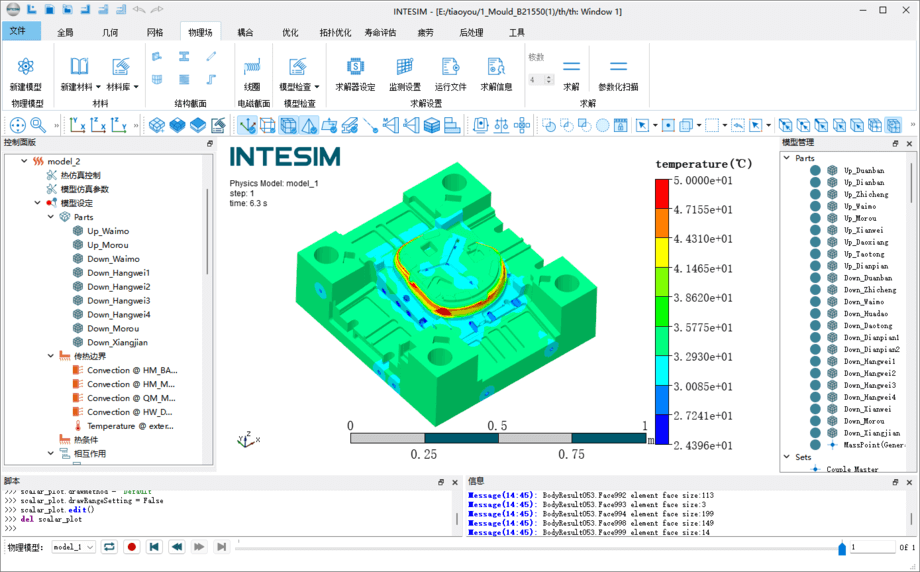Open the 求解器设定 solver settings
This screenshot has height=572, width=920.
354,67
